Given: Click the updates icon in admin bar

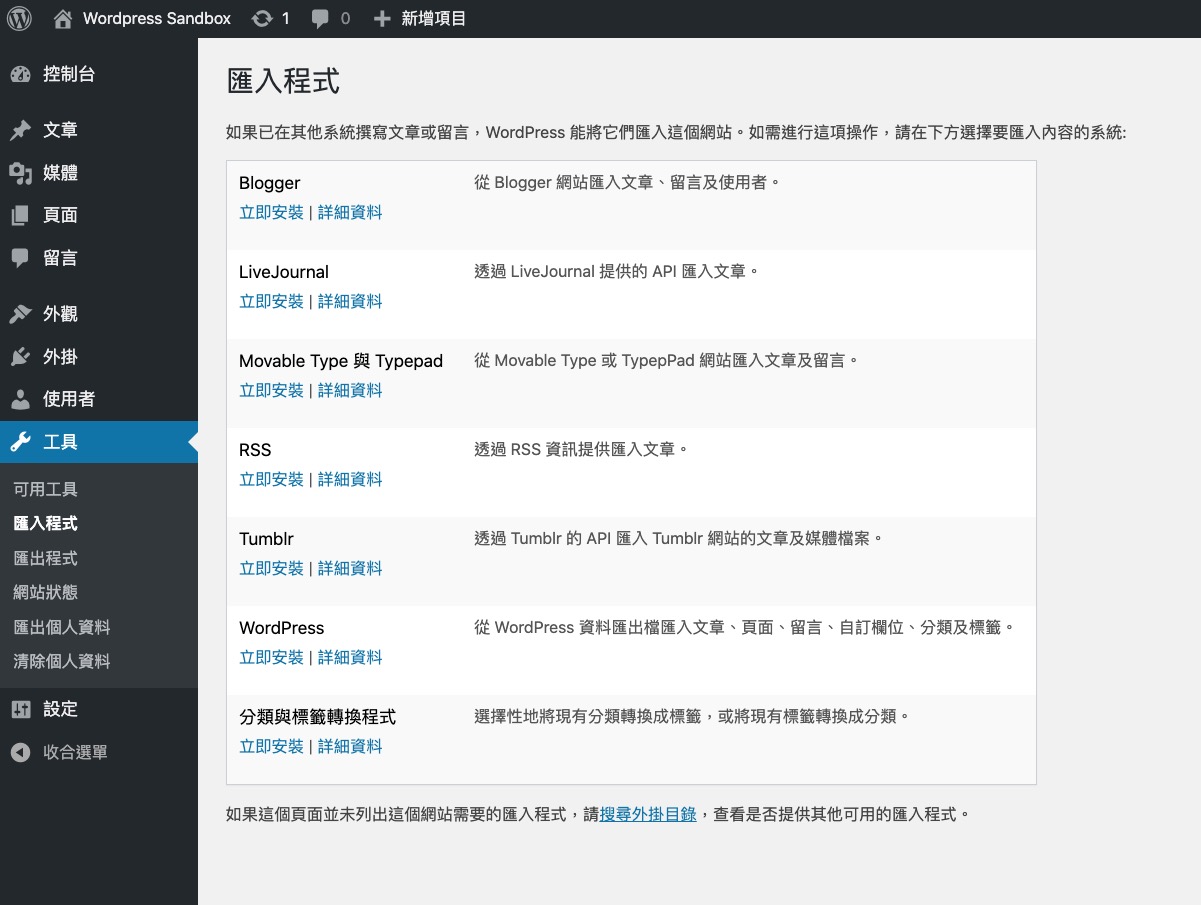Looking at the screenshot, I should pos(262,18).
